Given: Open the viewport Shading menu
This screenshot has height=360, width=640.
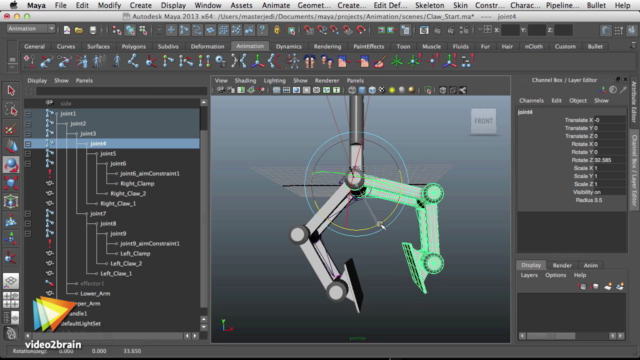Looking at the screenshot, I should click(245, 80).
